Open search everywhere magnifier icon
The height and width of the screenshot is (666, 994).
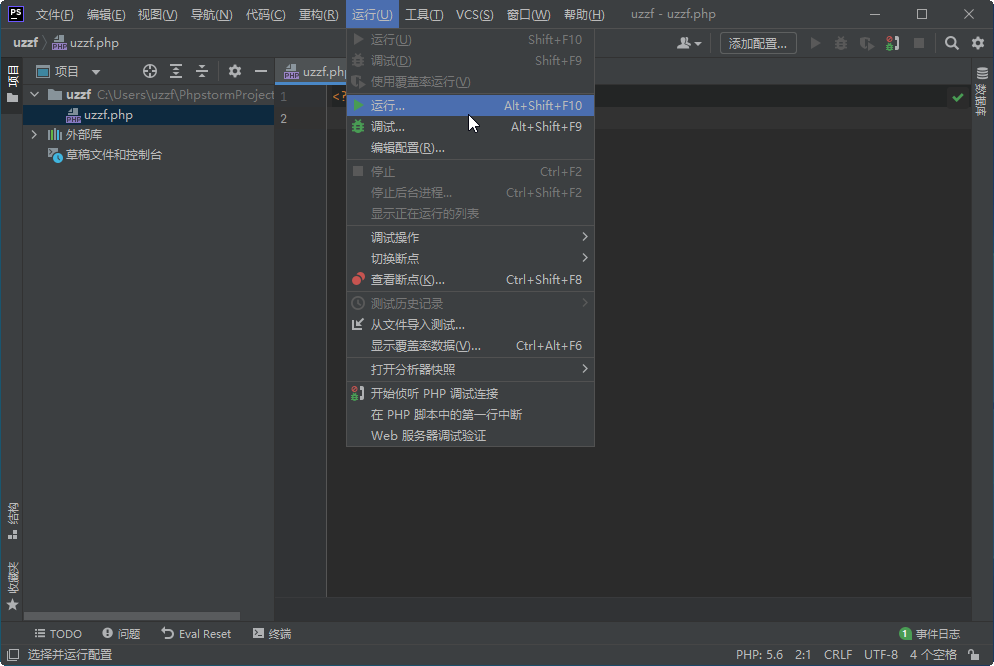coord(952,43)
